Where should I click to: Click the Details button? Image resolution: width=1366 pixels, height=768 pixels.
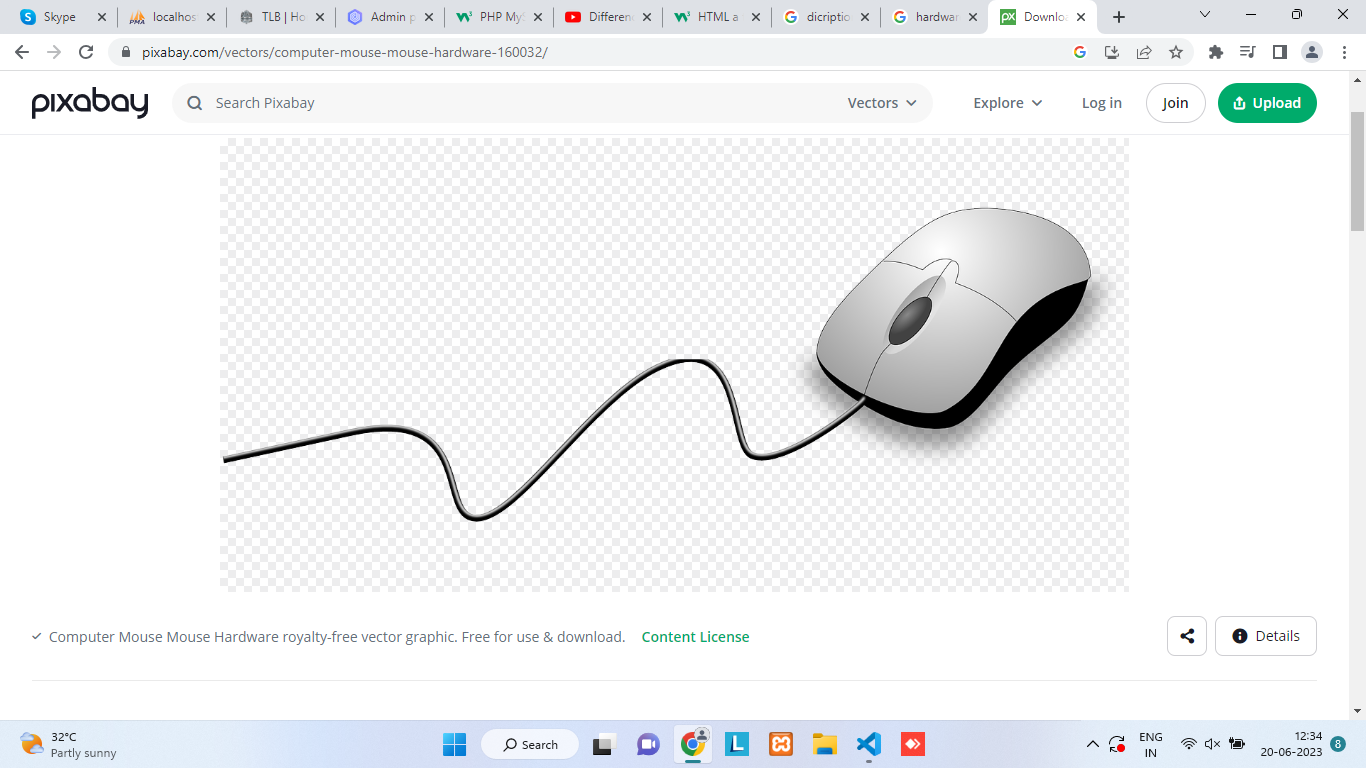(1265, 636)
